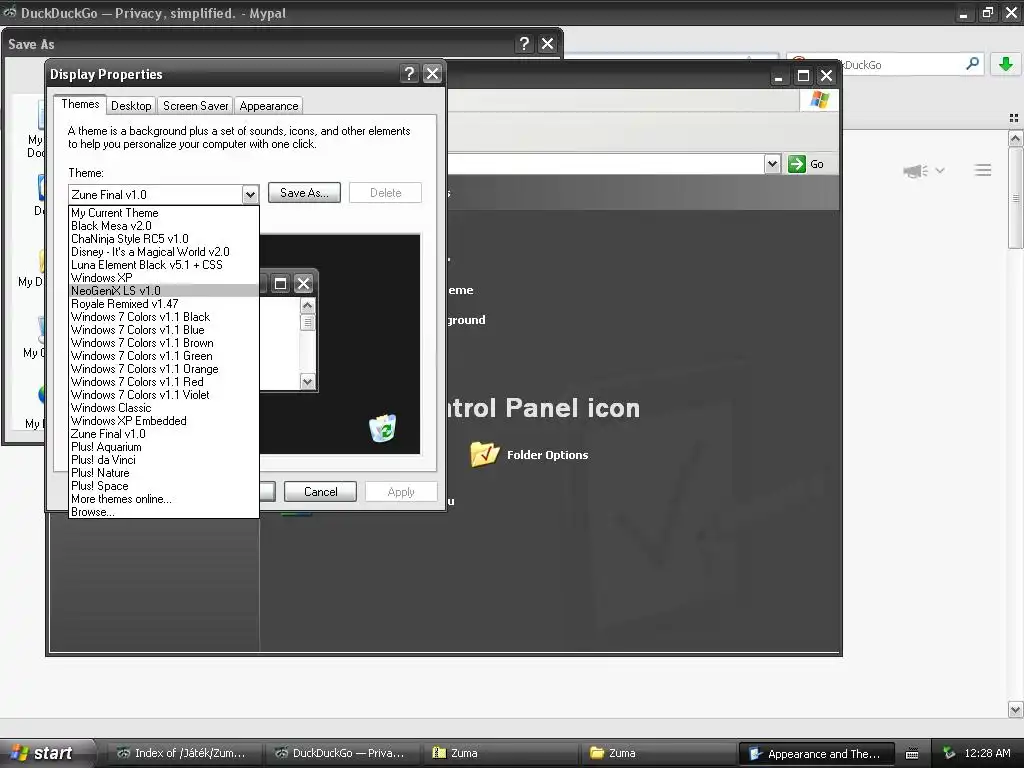Open second Zuma taskbar button with folder icon
The width and height of the screenshot is (1024, 768).
point(657,753)
